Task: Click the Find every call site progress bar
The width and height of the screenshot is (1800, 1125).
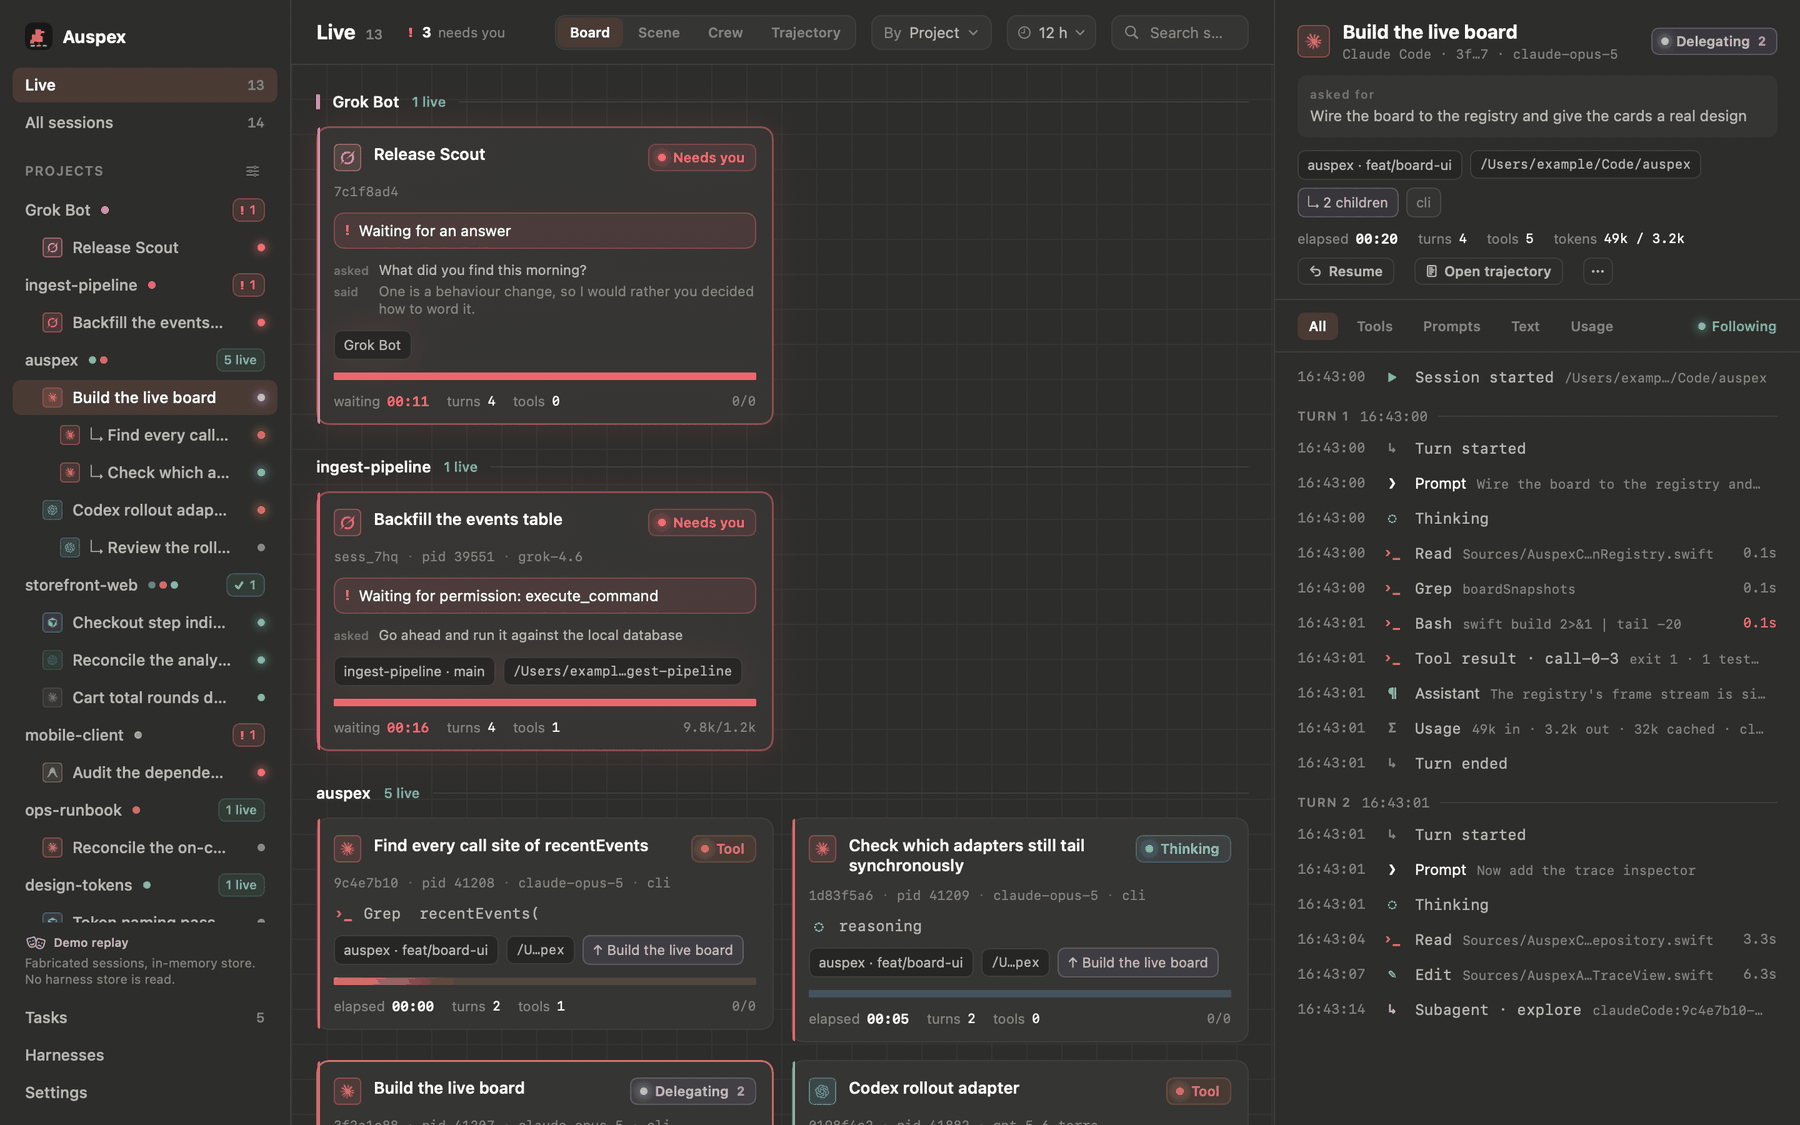Action: pos(545,981)
